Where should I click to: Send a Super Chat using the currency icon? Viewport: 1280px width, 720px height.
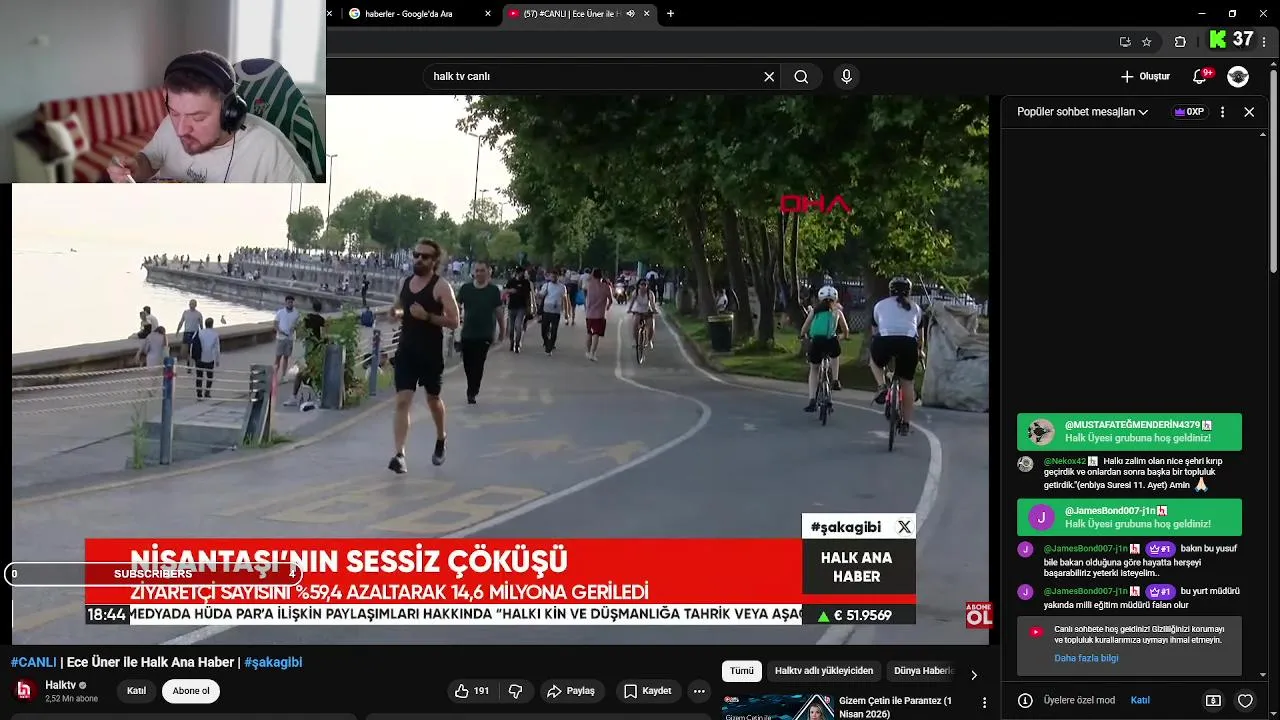(1213, 701)
